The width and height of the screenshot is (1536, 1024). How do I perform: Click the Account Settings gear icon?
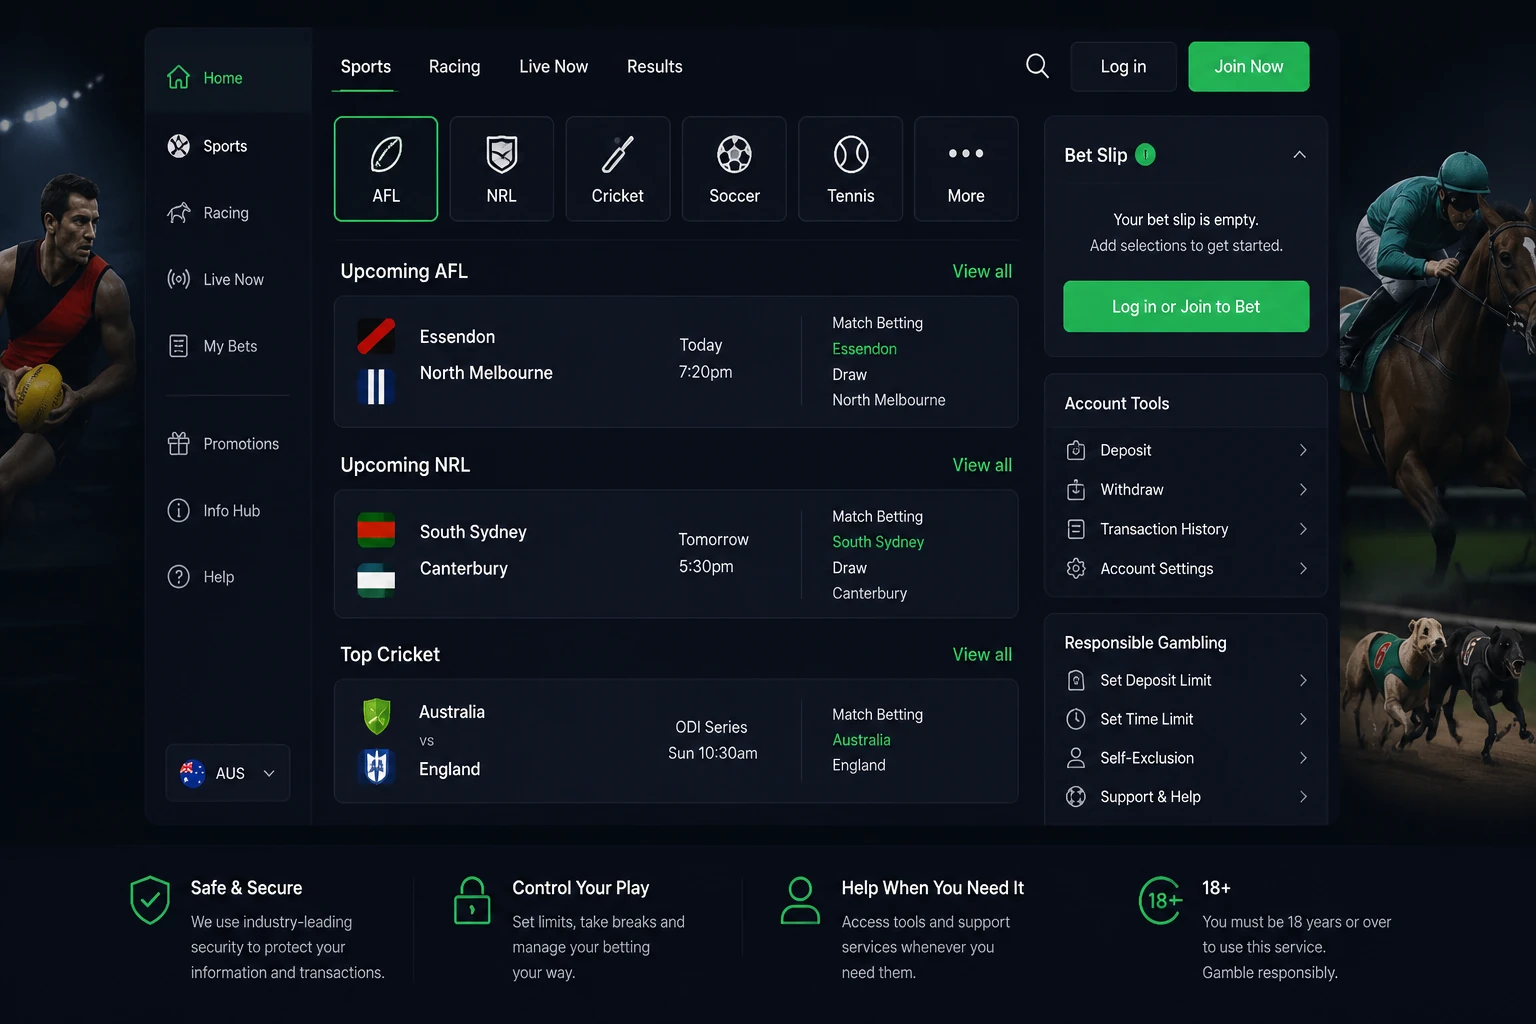click(1076, 568)
